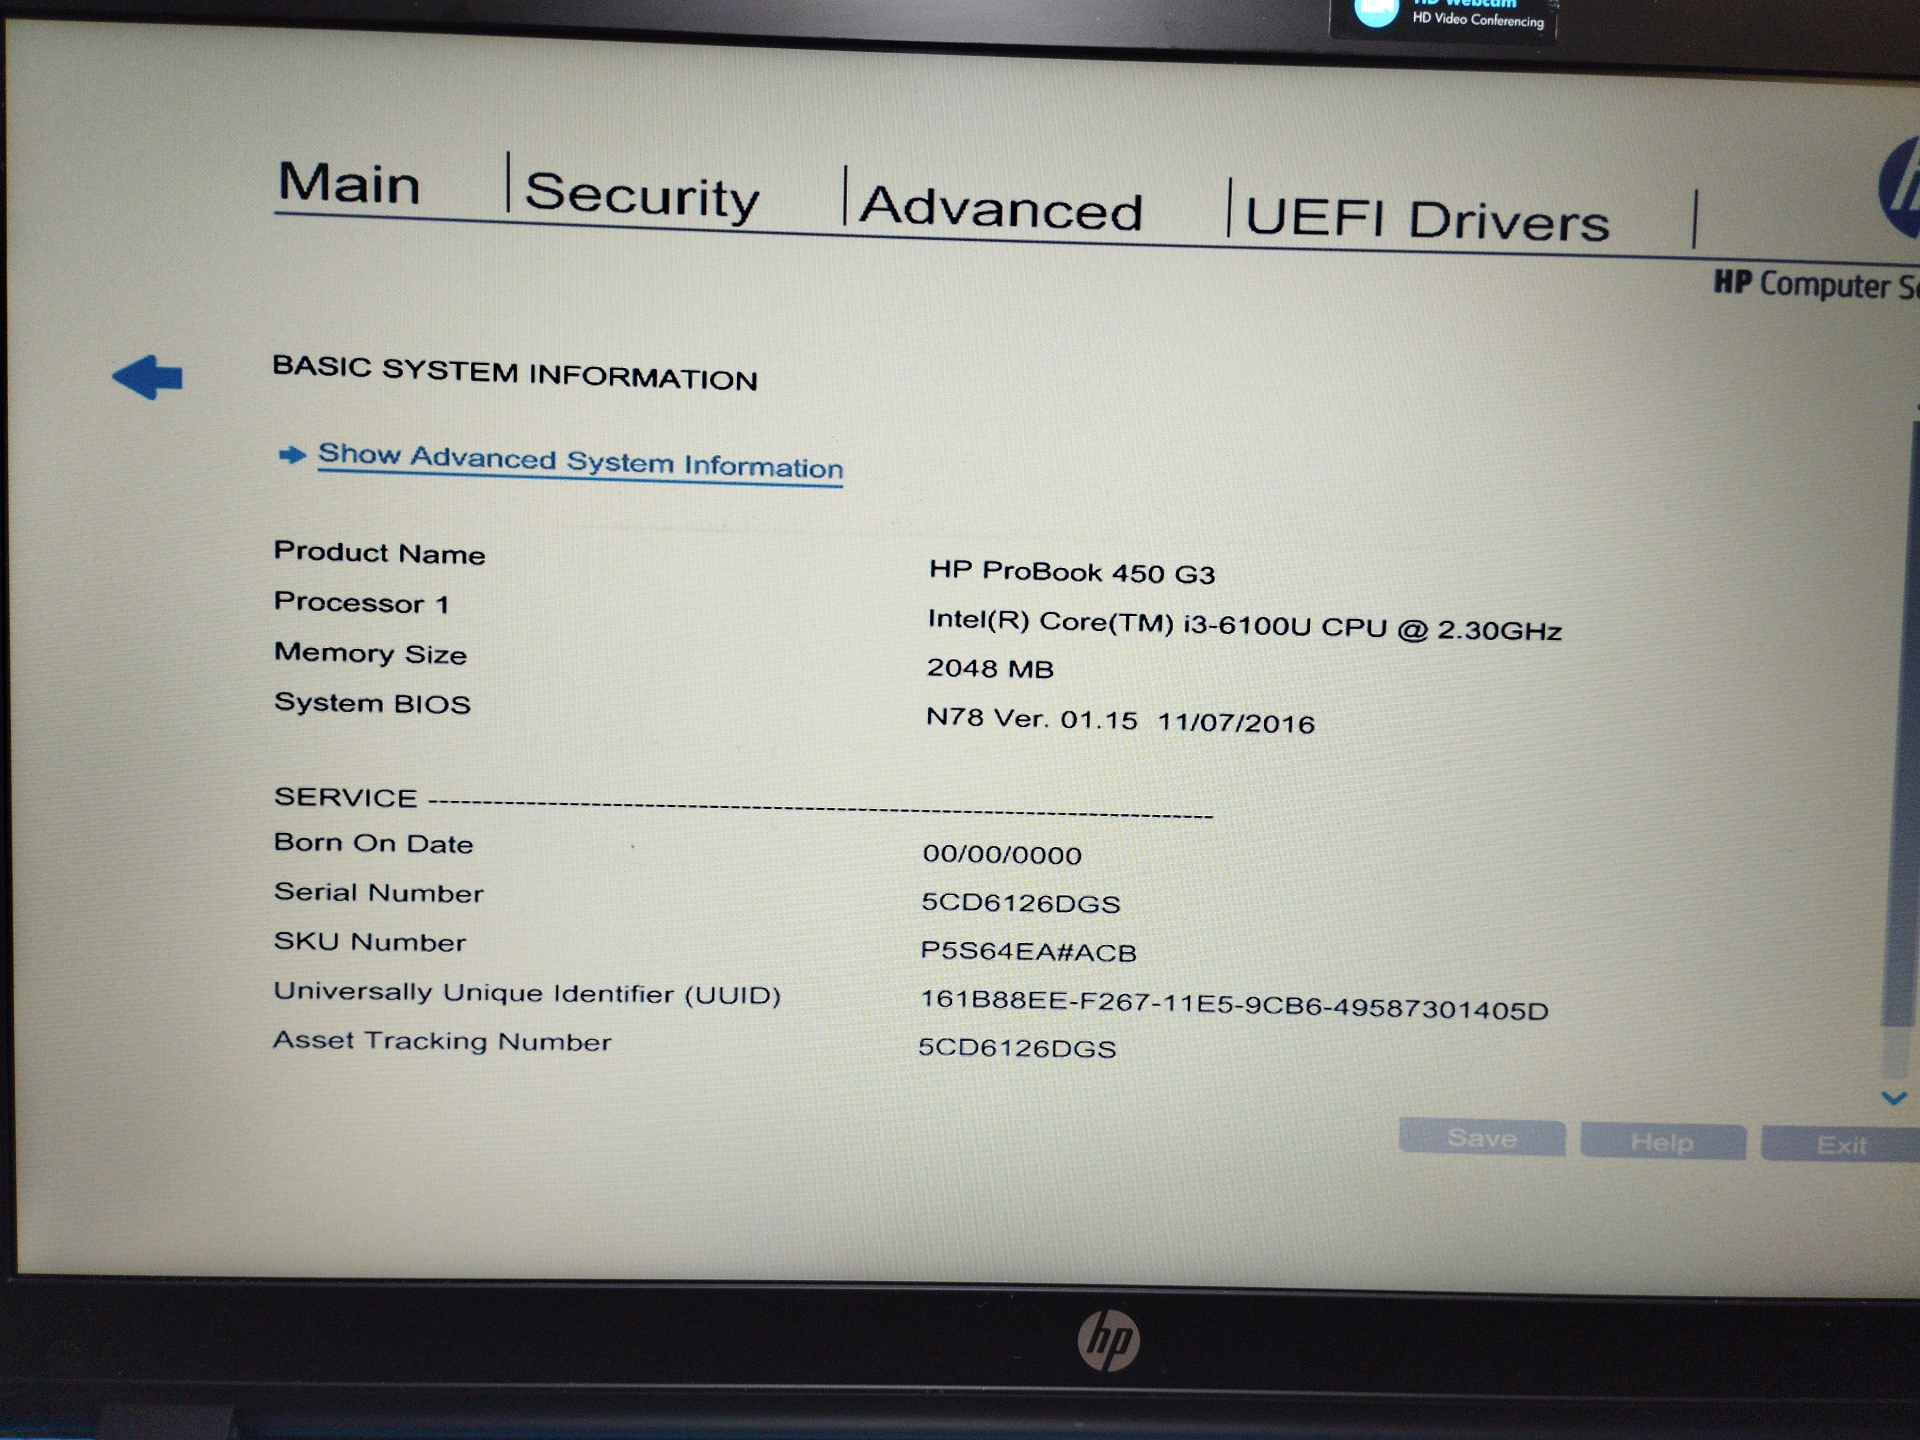Select the Serial Number label

click(x=378, y=892)
